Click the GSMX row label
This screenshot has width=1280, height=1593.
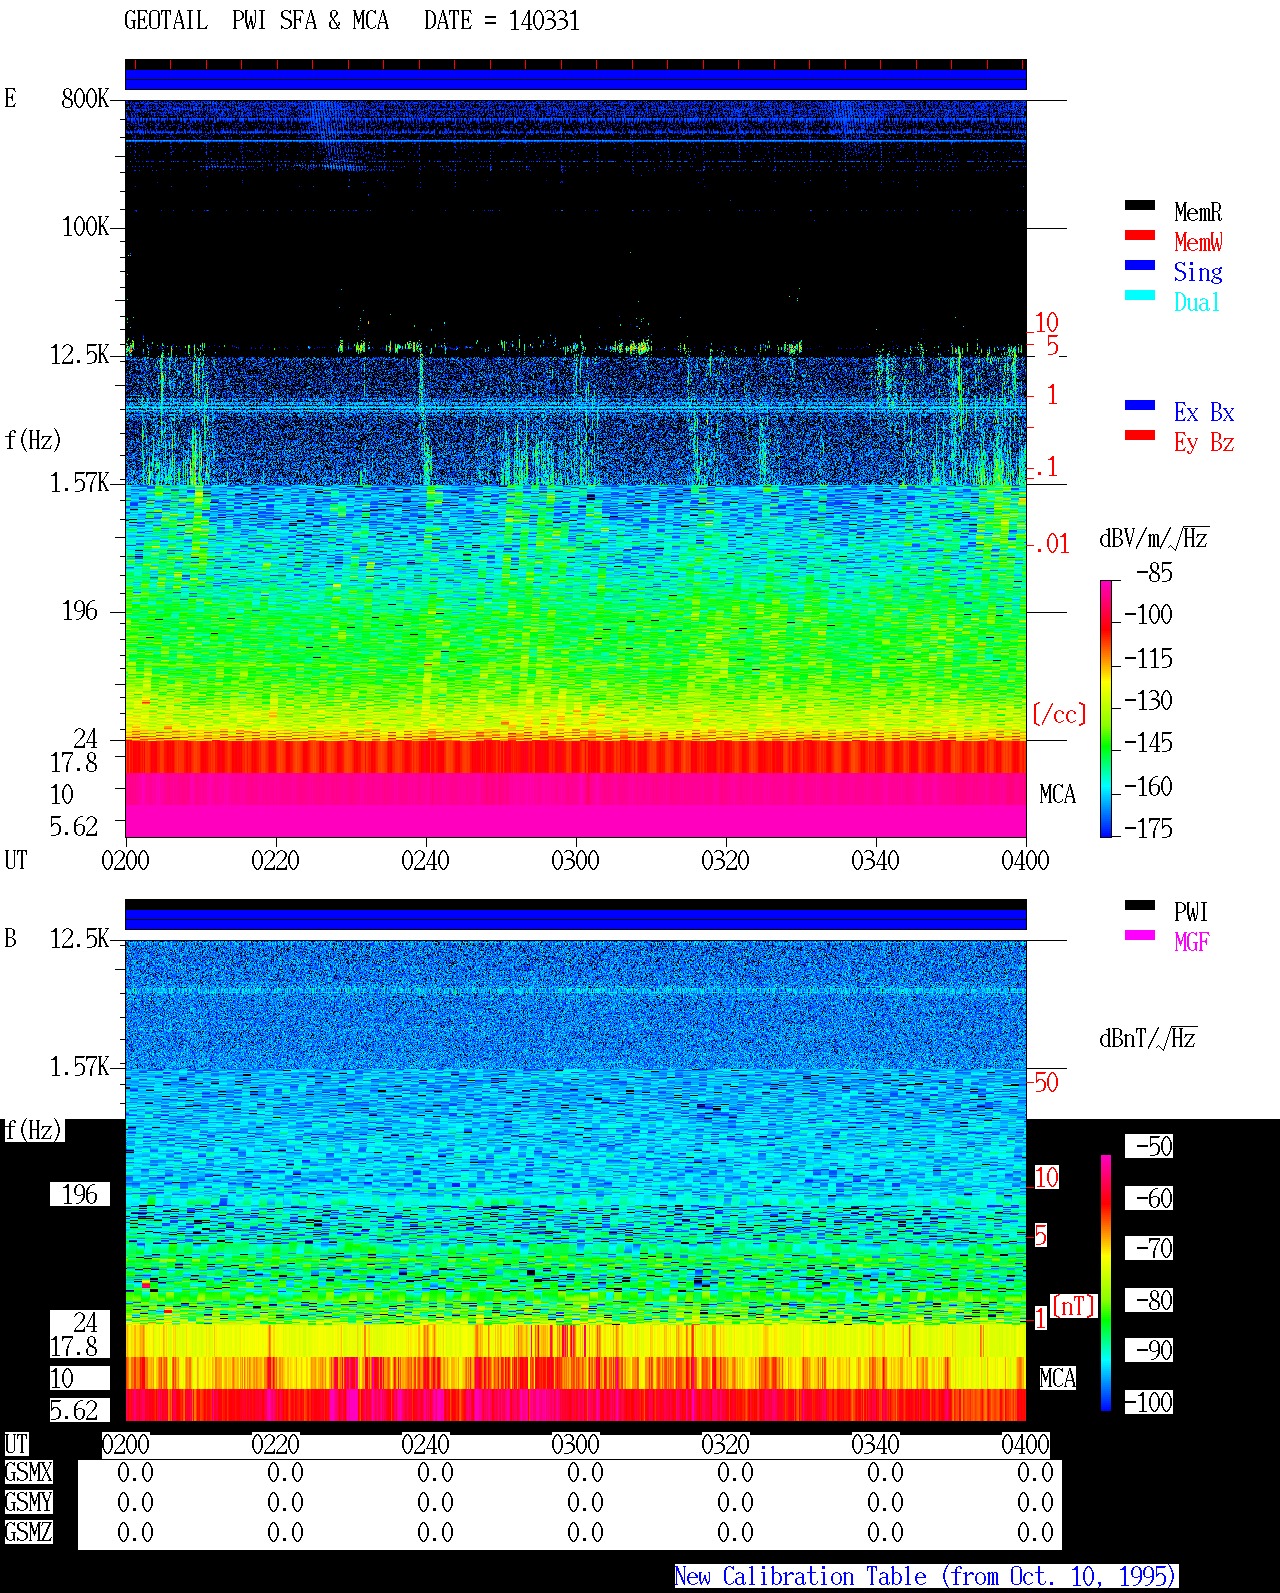click(28, 1473)
